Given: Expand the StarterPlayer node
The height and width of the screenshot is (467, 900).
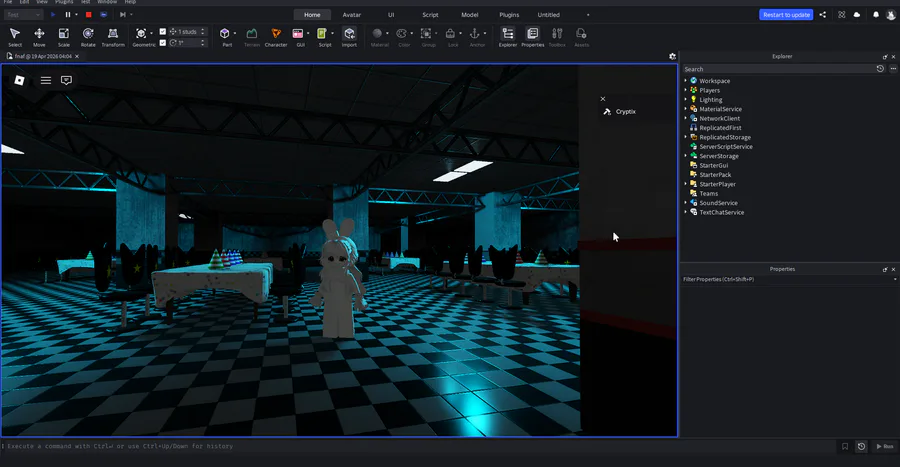Looking at the screenshot, I should pyautogui.click(x=685, y=184).
